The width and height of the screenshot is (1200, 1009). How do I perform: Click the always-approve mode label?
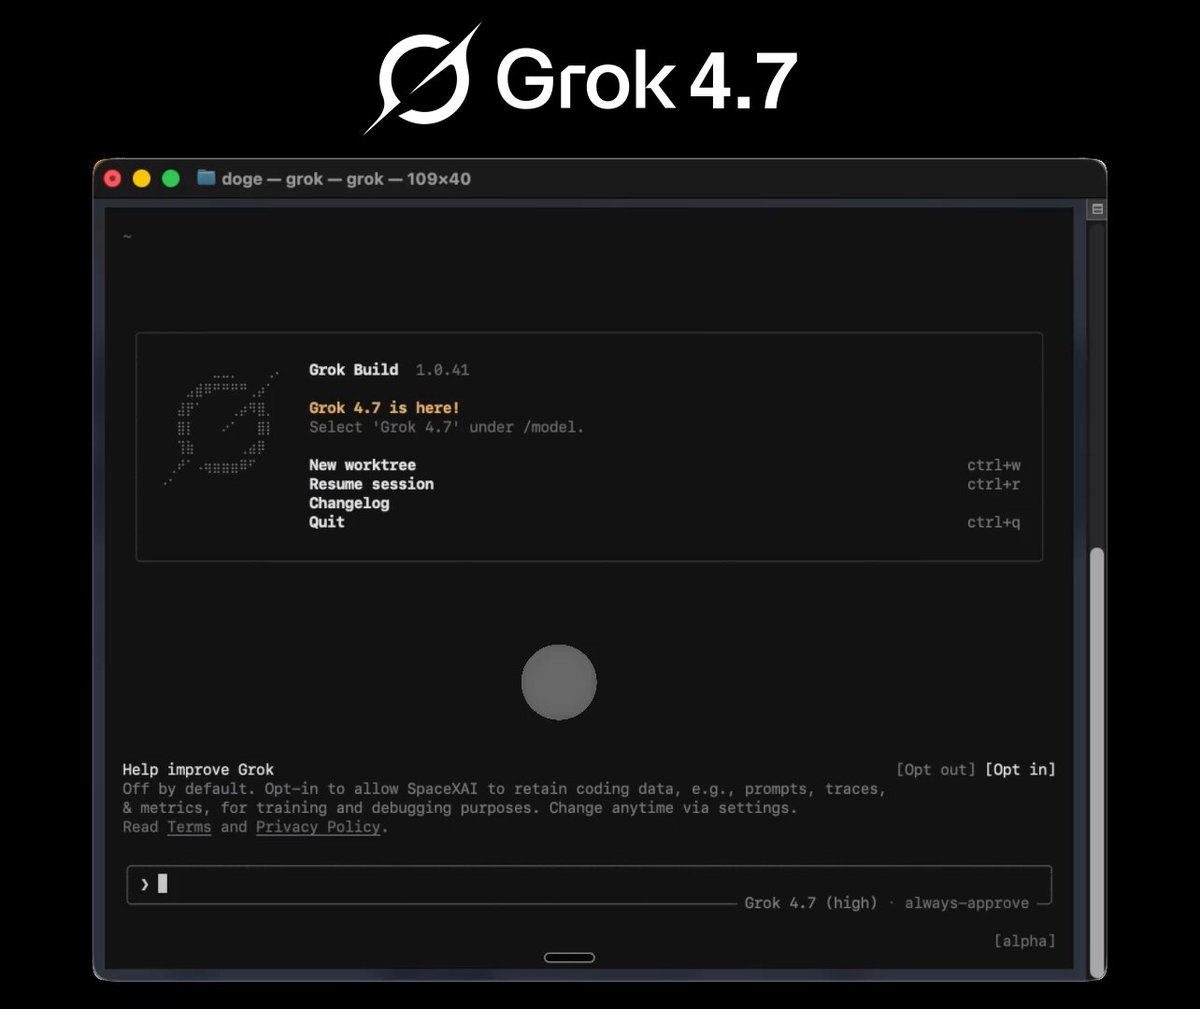[x=967, y=903]
